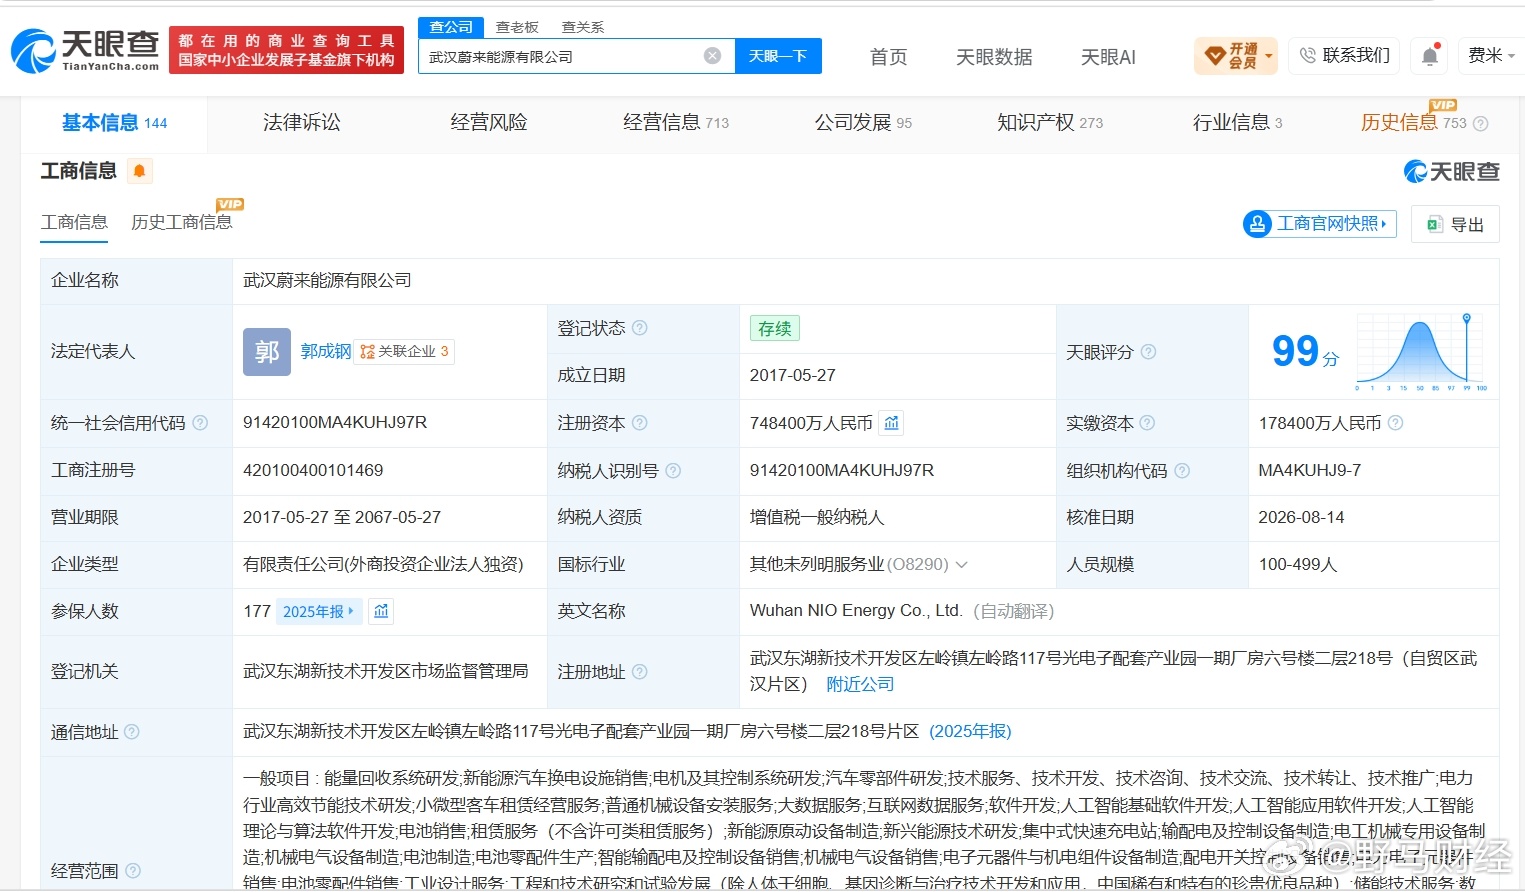Switch to the 基本信息 tab
The image size is (1525, 892).
point(114,123)
